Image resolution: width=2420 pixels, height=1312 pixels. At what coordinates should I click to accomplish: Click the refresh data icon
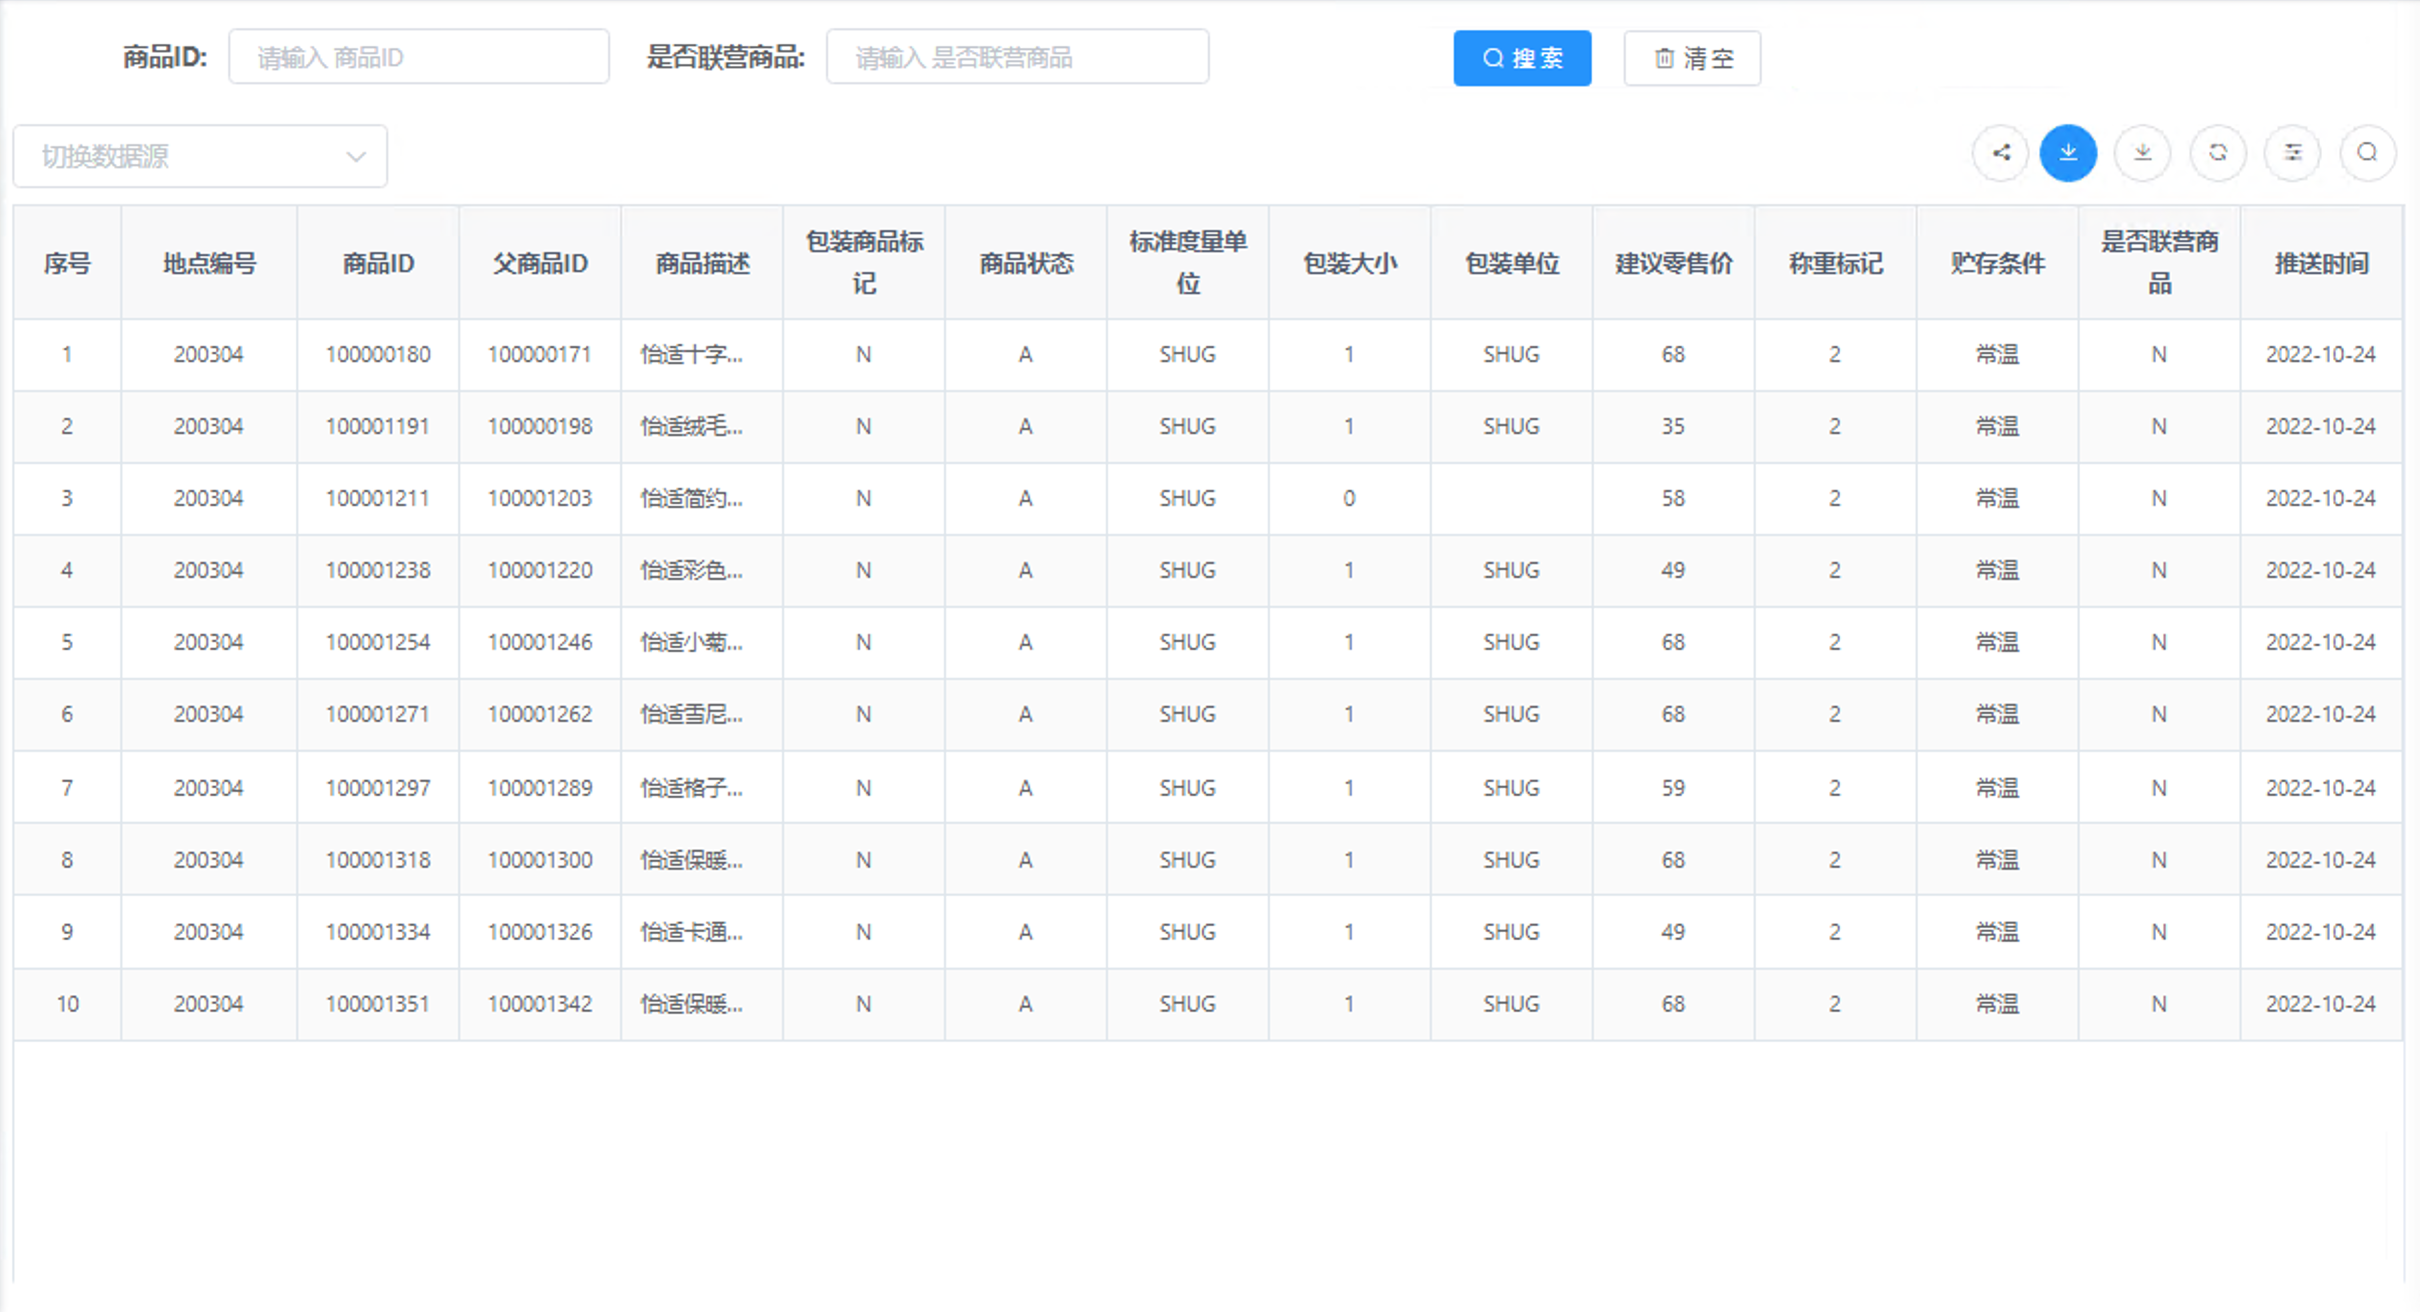(2218, 153)
